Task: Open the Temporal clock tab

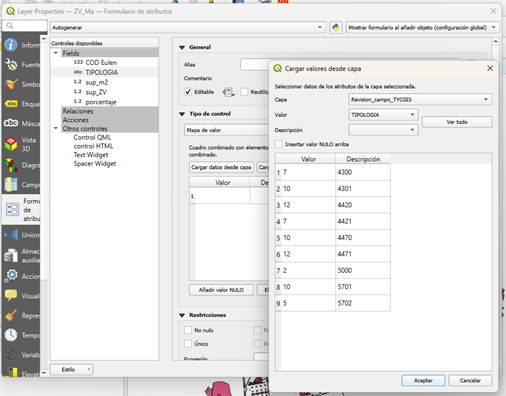Action: 11,335
